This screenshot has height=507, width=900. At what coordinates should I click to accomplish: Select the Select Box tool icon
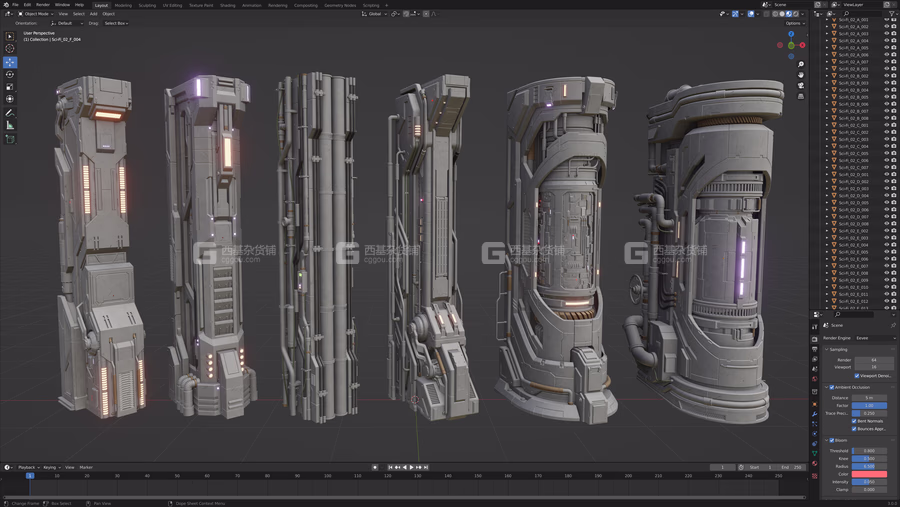(10, 36)
